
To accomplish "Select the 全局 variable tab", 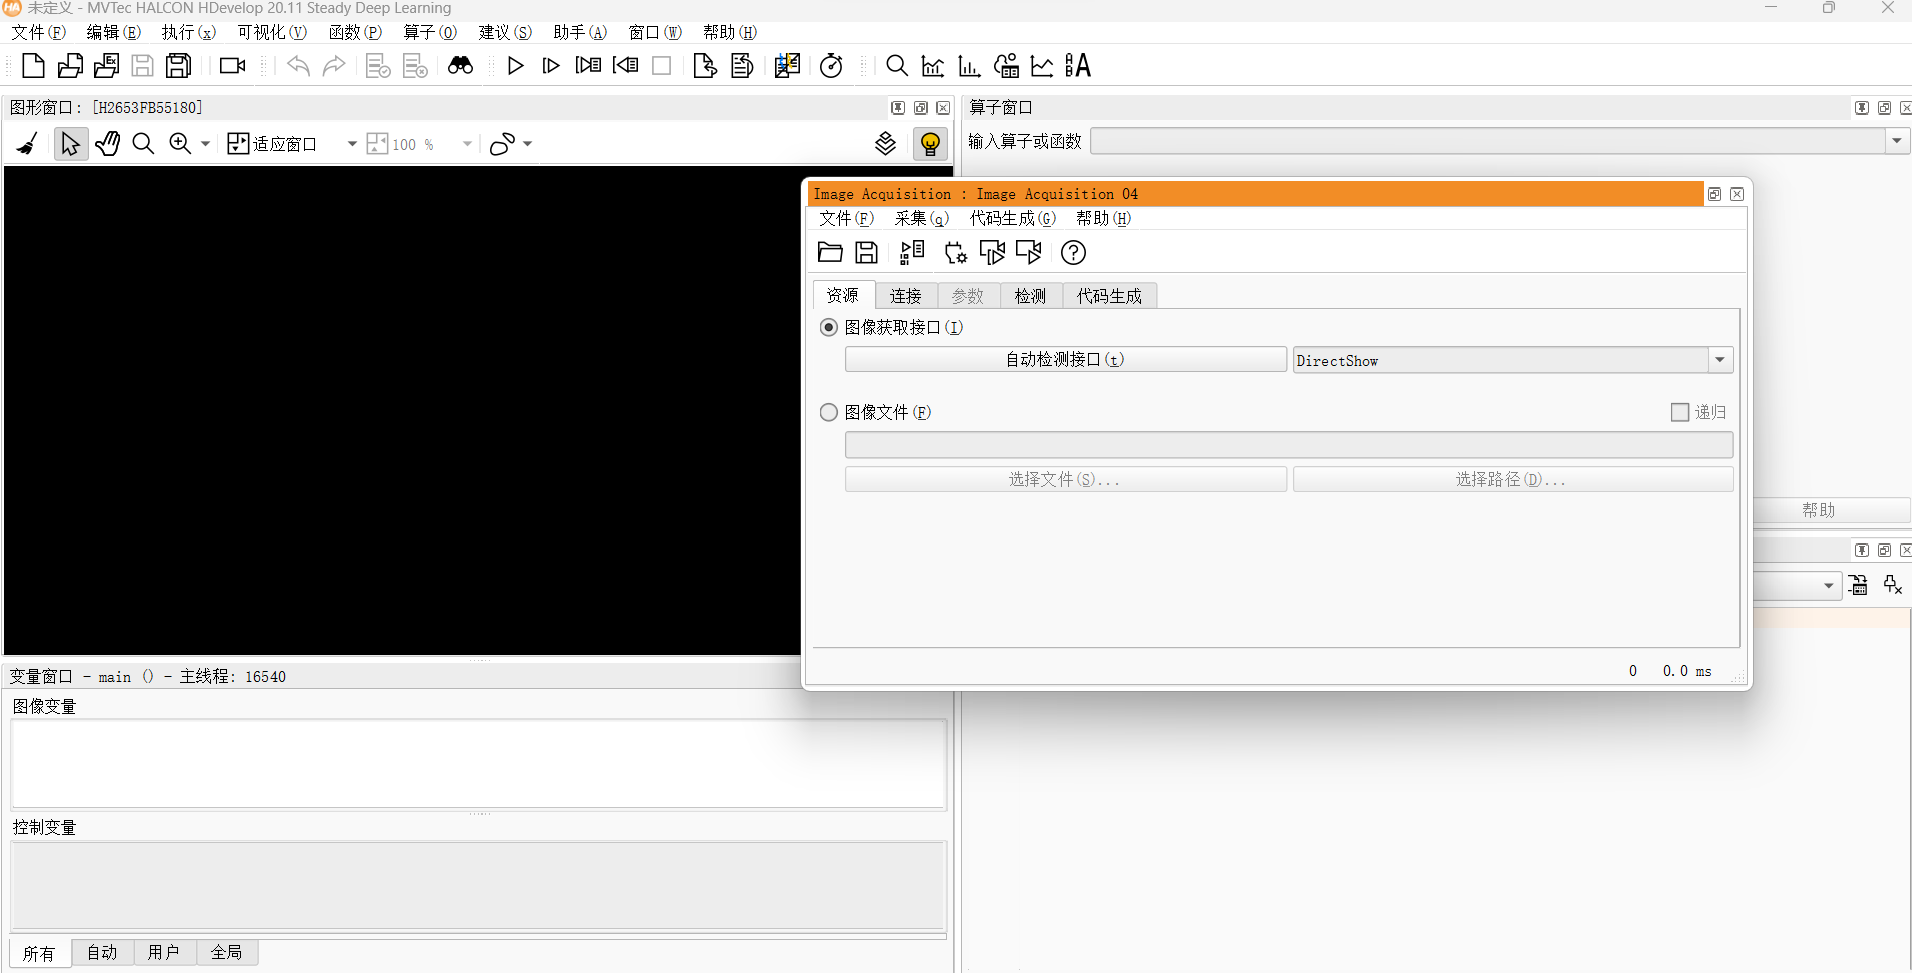I will click(x=227, y=952).
